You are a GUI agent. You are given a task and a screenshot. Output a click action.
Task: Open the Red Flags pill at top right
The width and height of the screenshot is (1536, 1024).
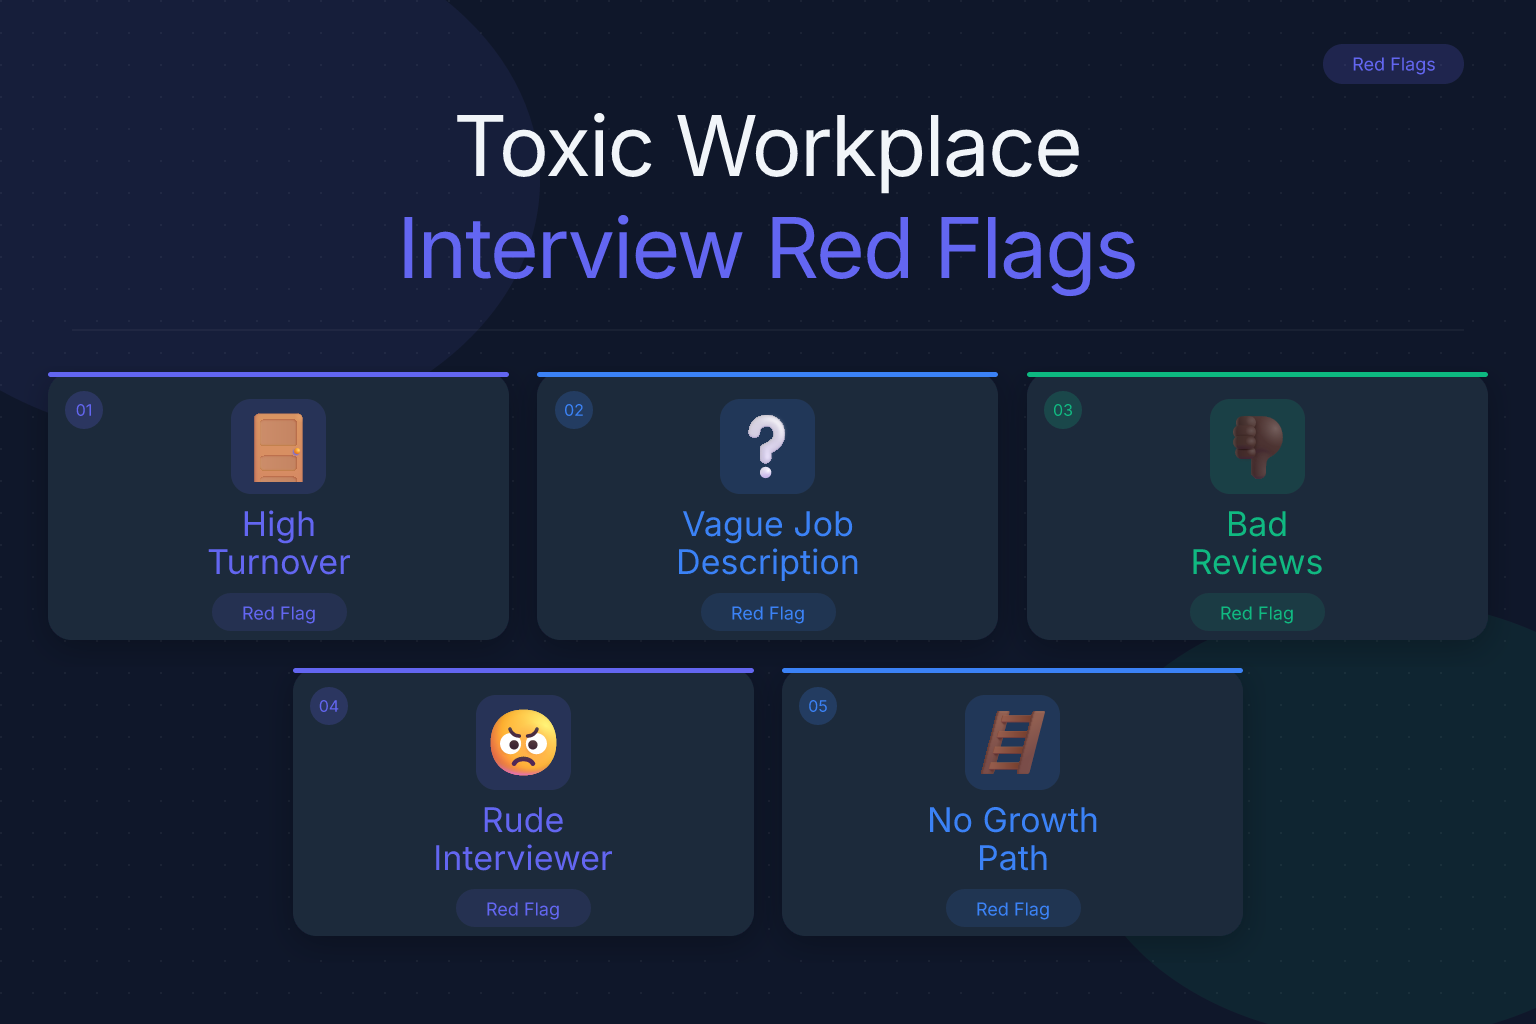pyautogui.click(x=1393, y=64)
